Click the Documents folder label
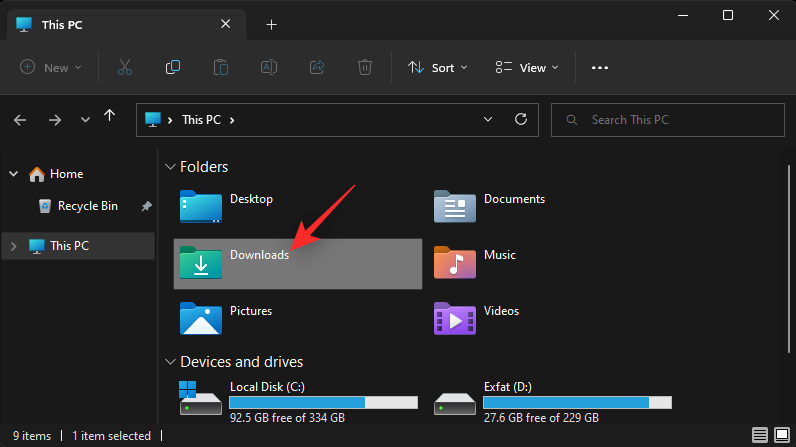The image size is (796, 447). pos(514,199)
